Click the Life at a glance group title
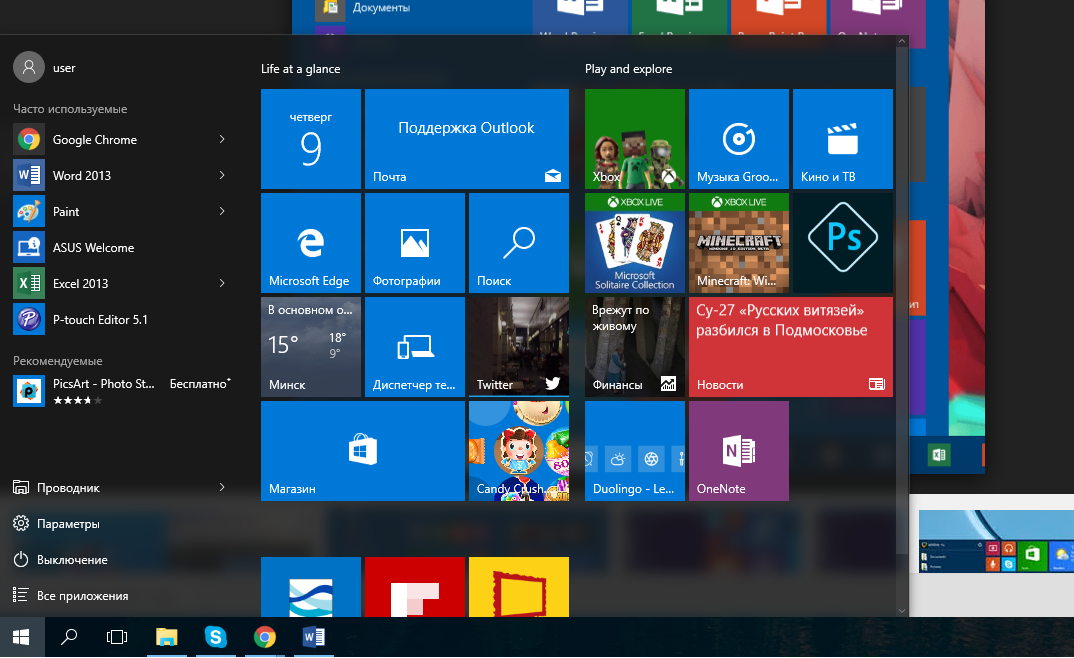The image size is (1074, 658). [301, 69]
